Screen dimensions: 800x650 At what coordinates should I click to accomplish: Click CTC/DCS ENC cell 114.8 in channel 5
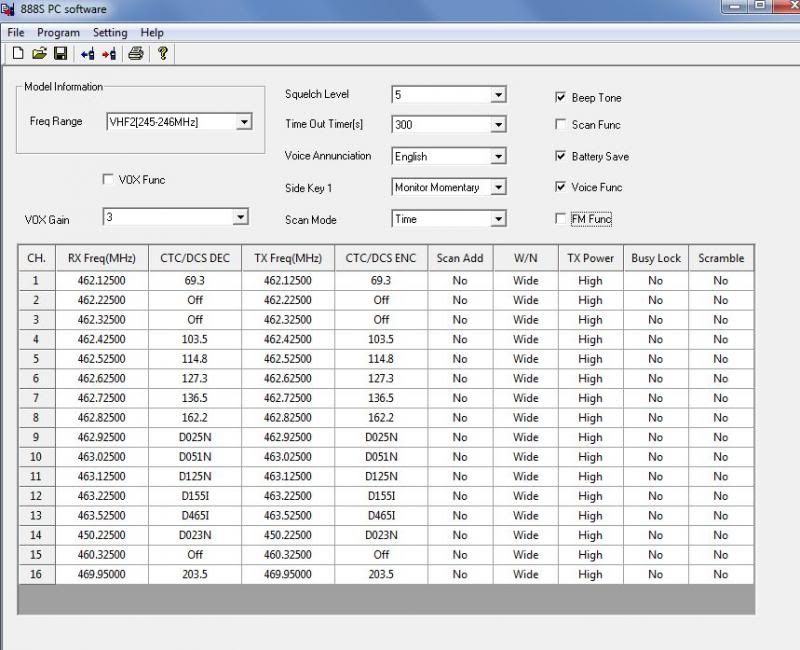tap(381, 359)
